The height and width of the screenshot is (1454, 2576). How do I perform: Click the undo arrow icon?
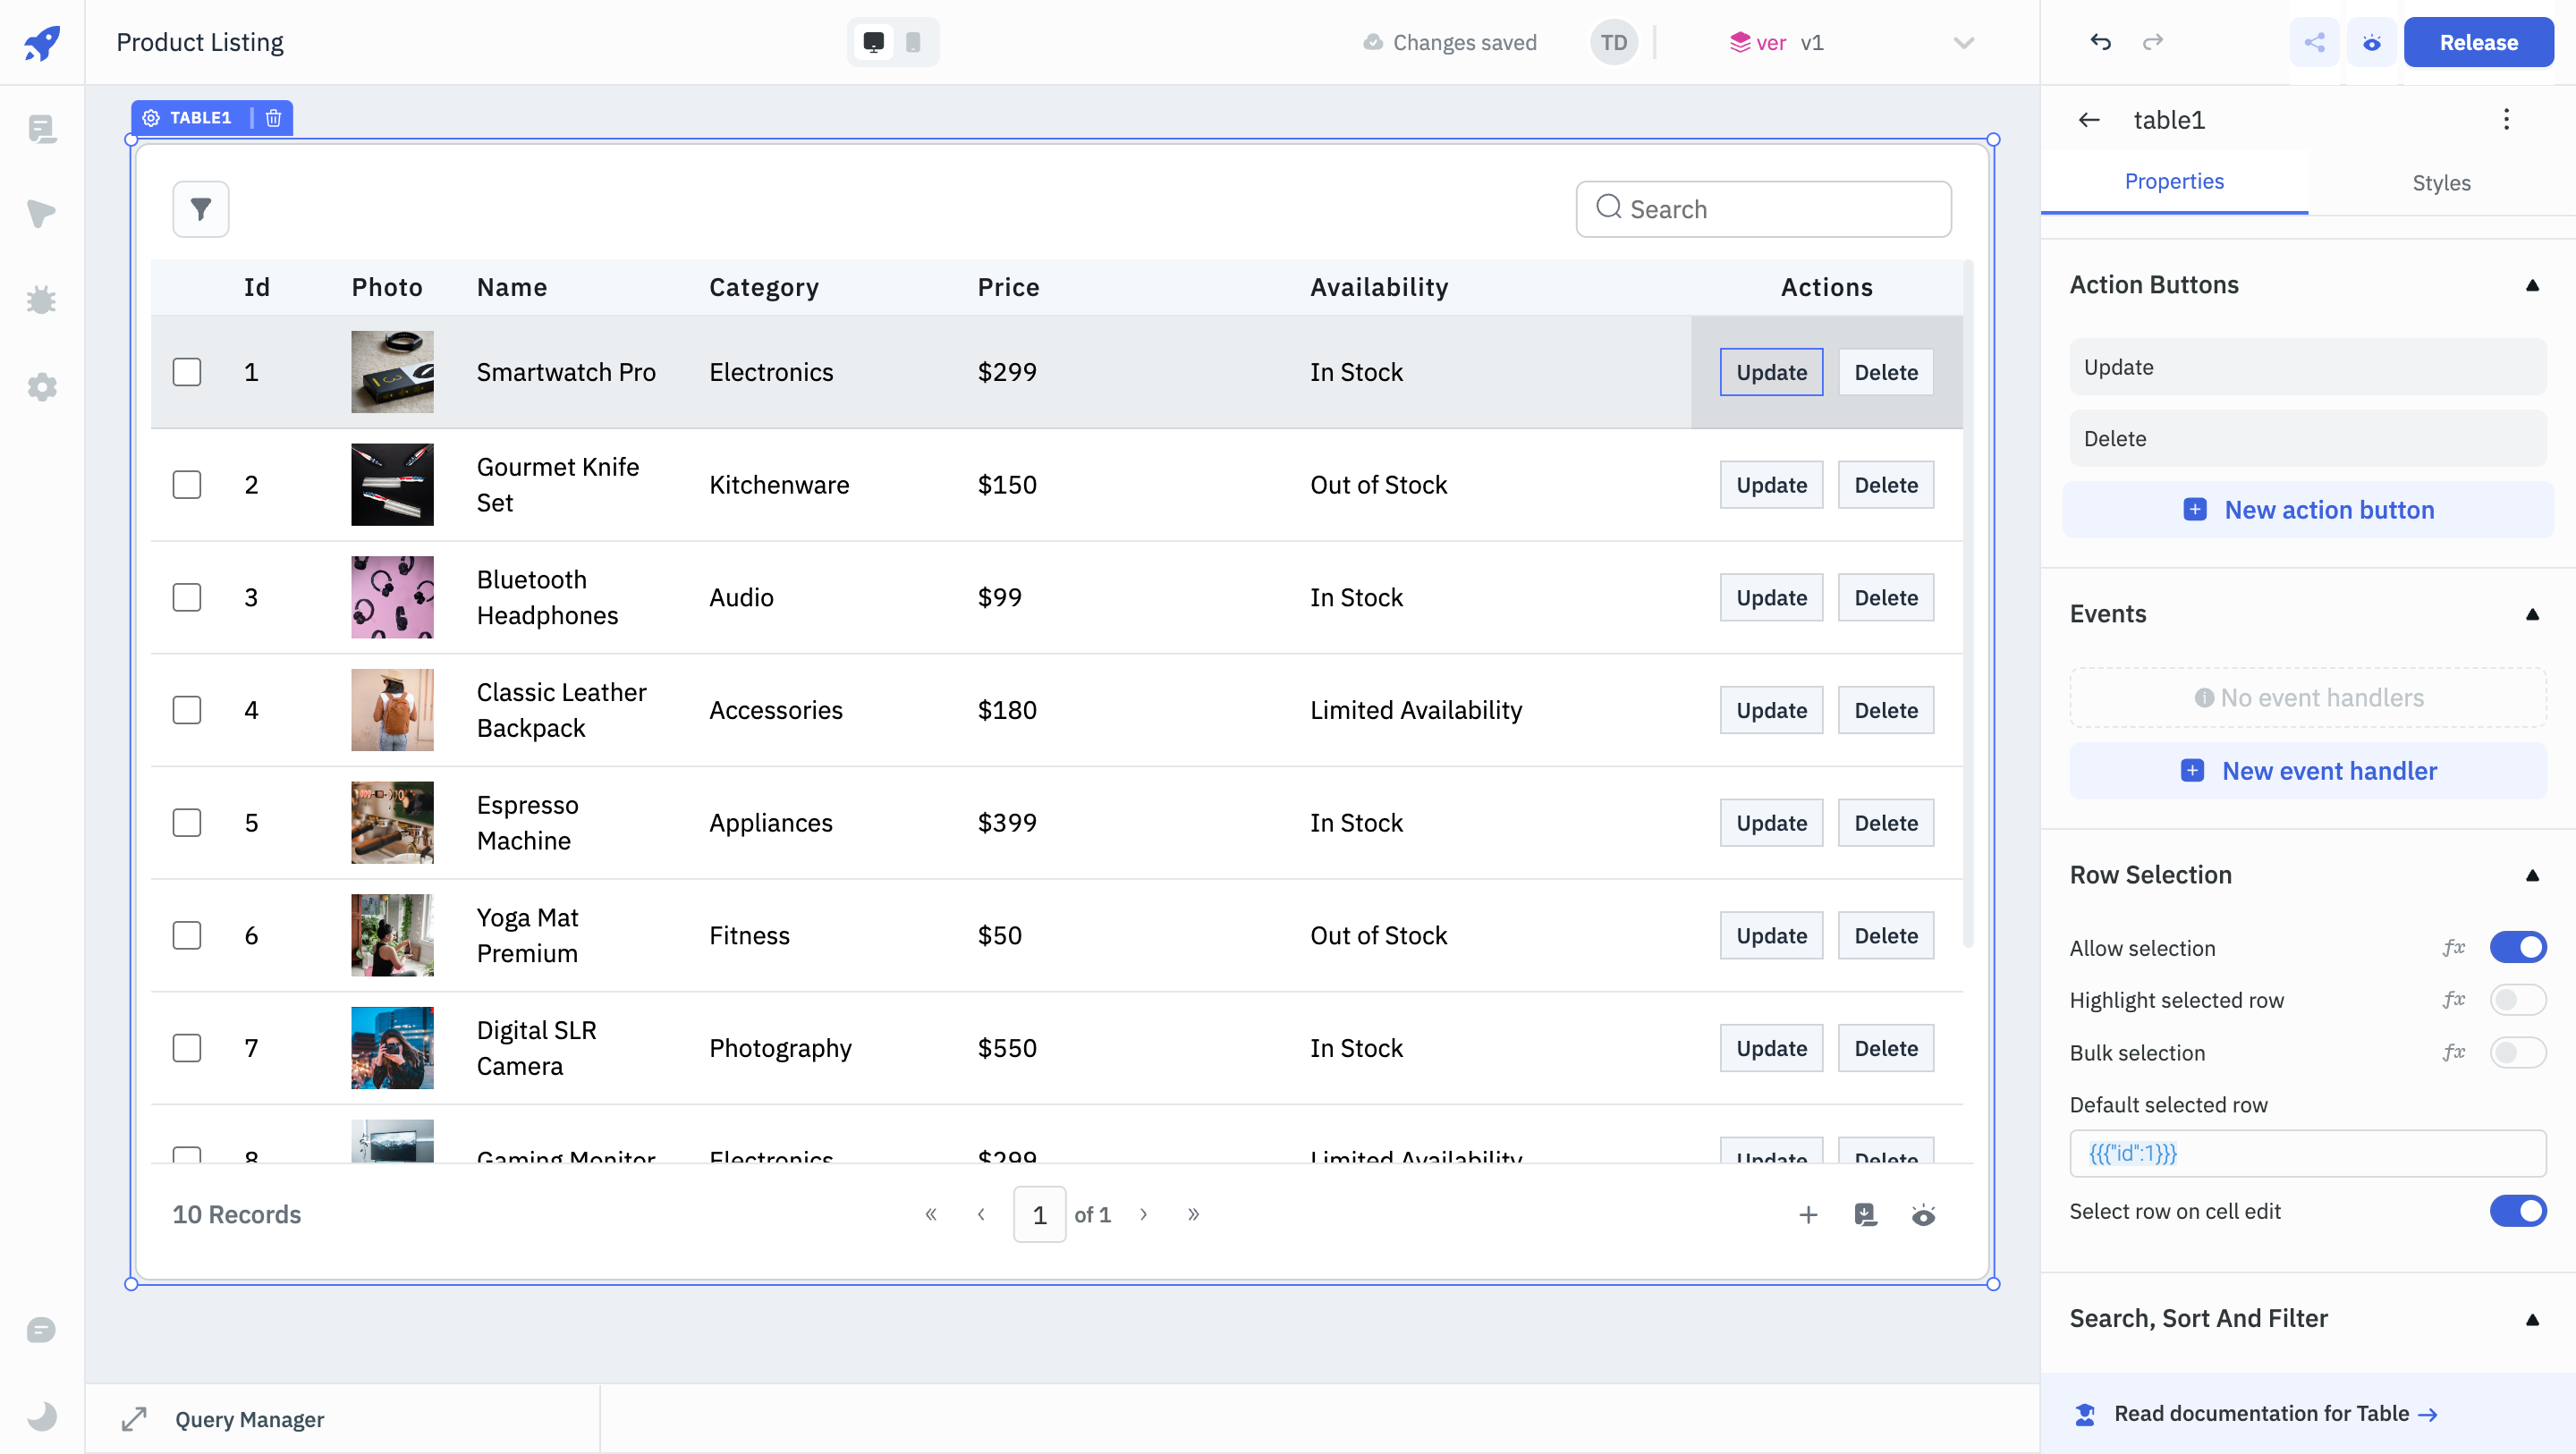coord(2100,40)
